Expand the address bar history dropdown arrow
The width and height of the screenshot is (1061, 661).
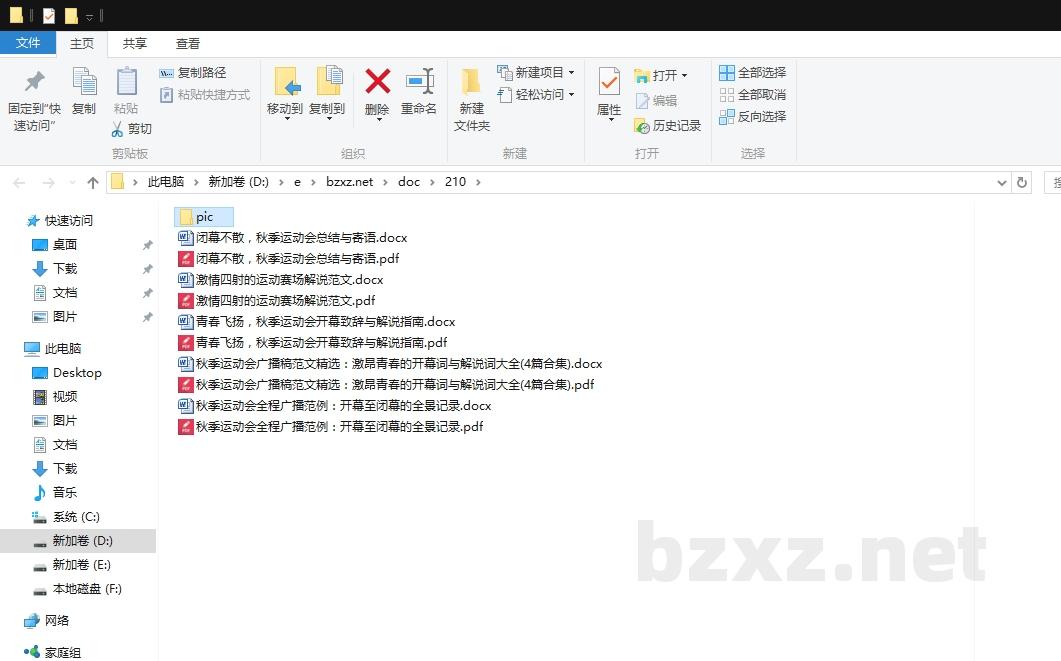click(1002, 183)
